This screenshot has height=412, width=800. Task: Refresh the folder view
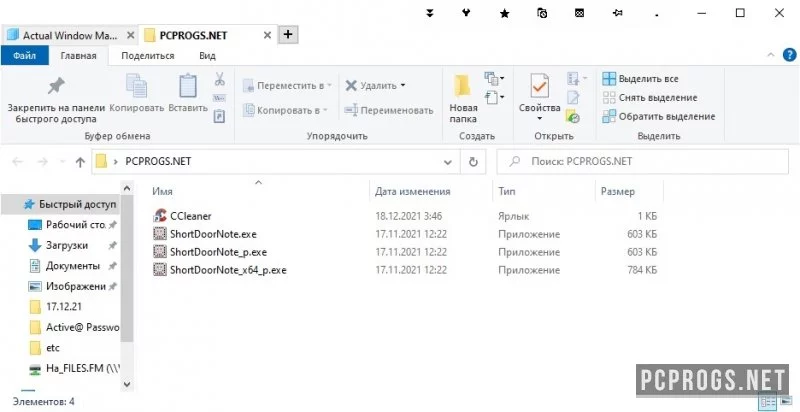[x=473, y=162]
